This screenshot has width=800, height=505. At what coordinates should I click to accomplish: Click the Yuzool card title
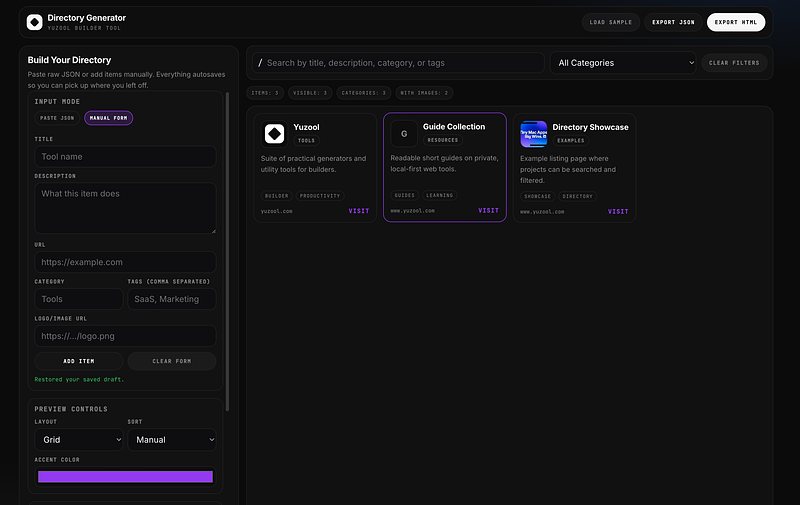[x=306, y=127]
